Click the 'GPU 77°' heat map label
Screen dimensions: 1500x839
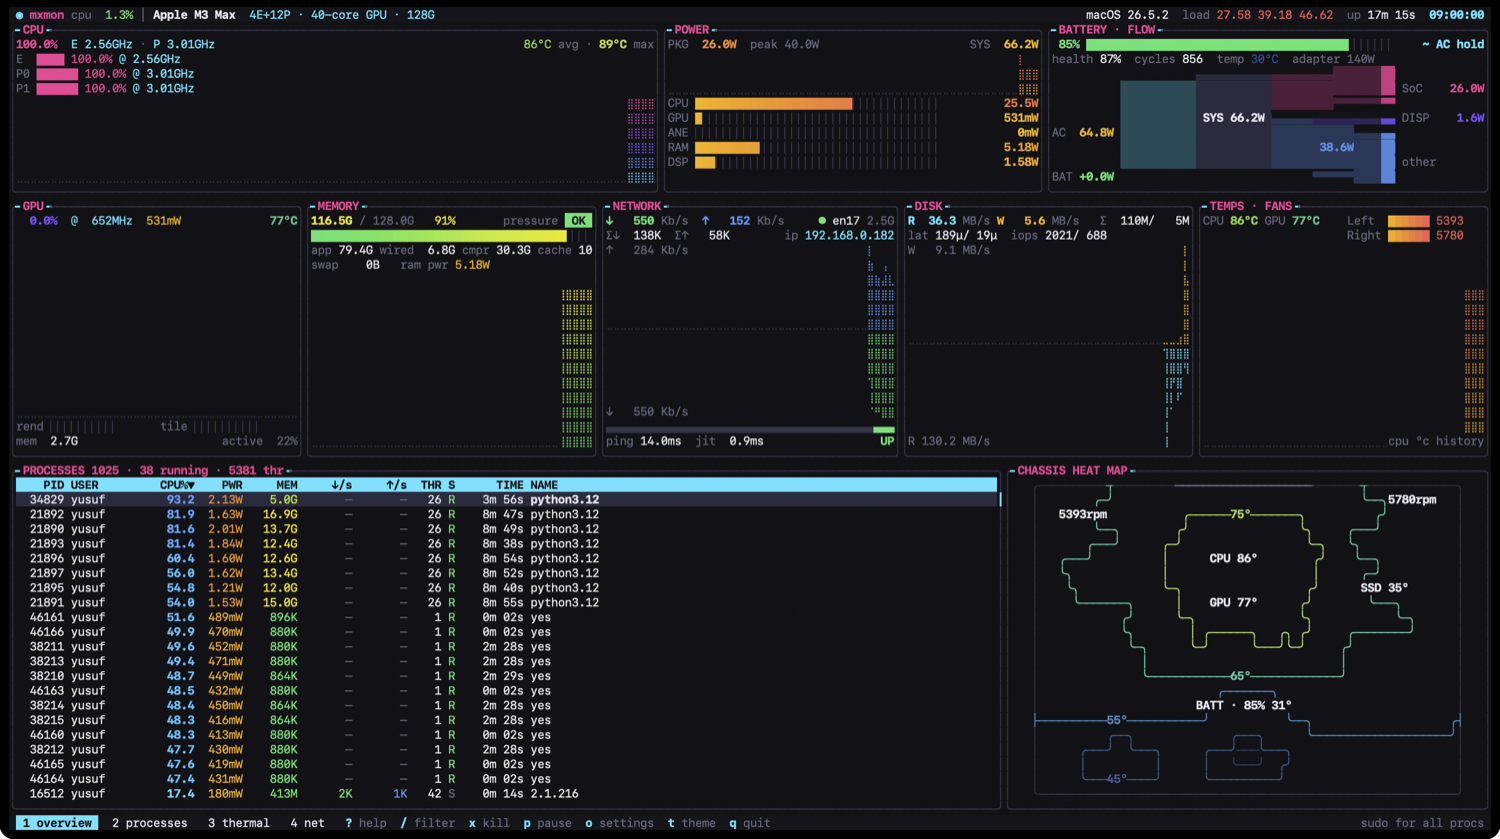click(1233, 602)
